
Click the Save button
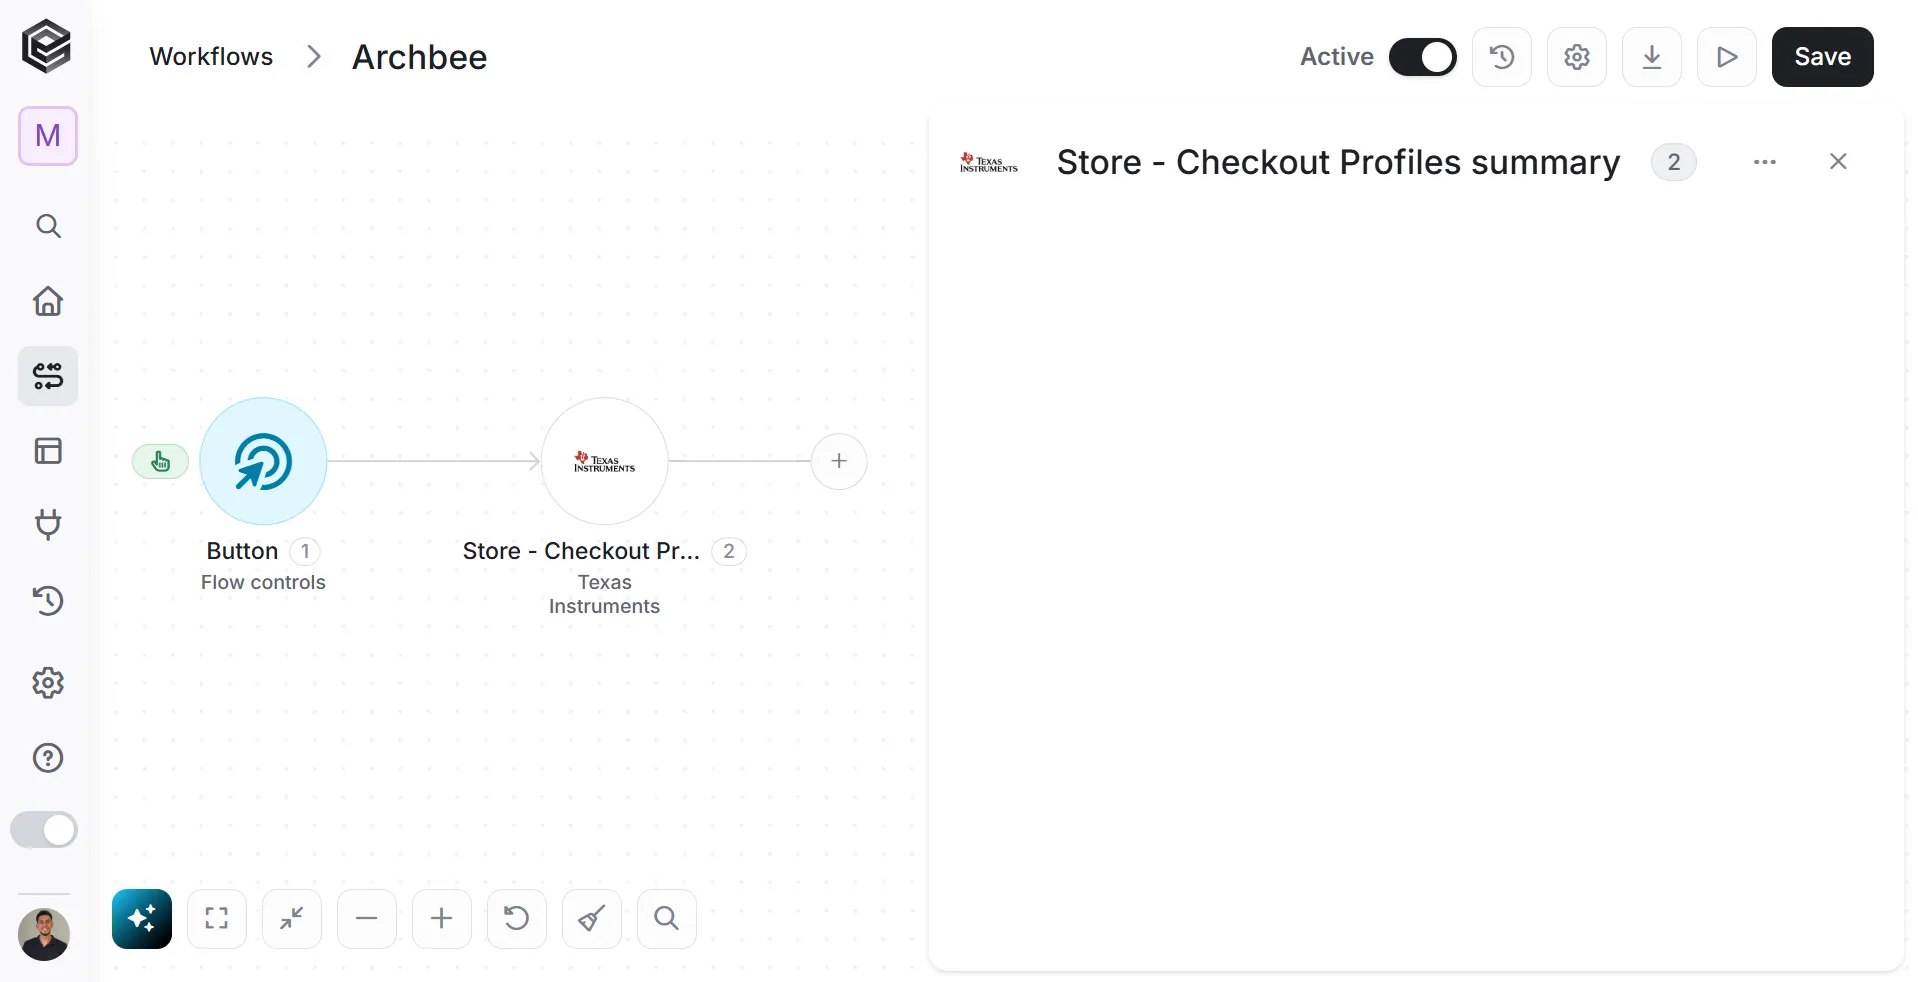click(x=1823, y=57)
